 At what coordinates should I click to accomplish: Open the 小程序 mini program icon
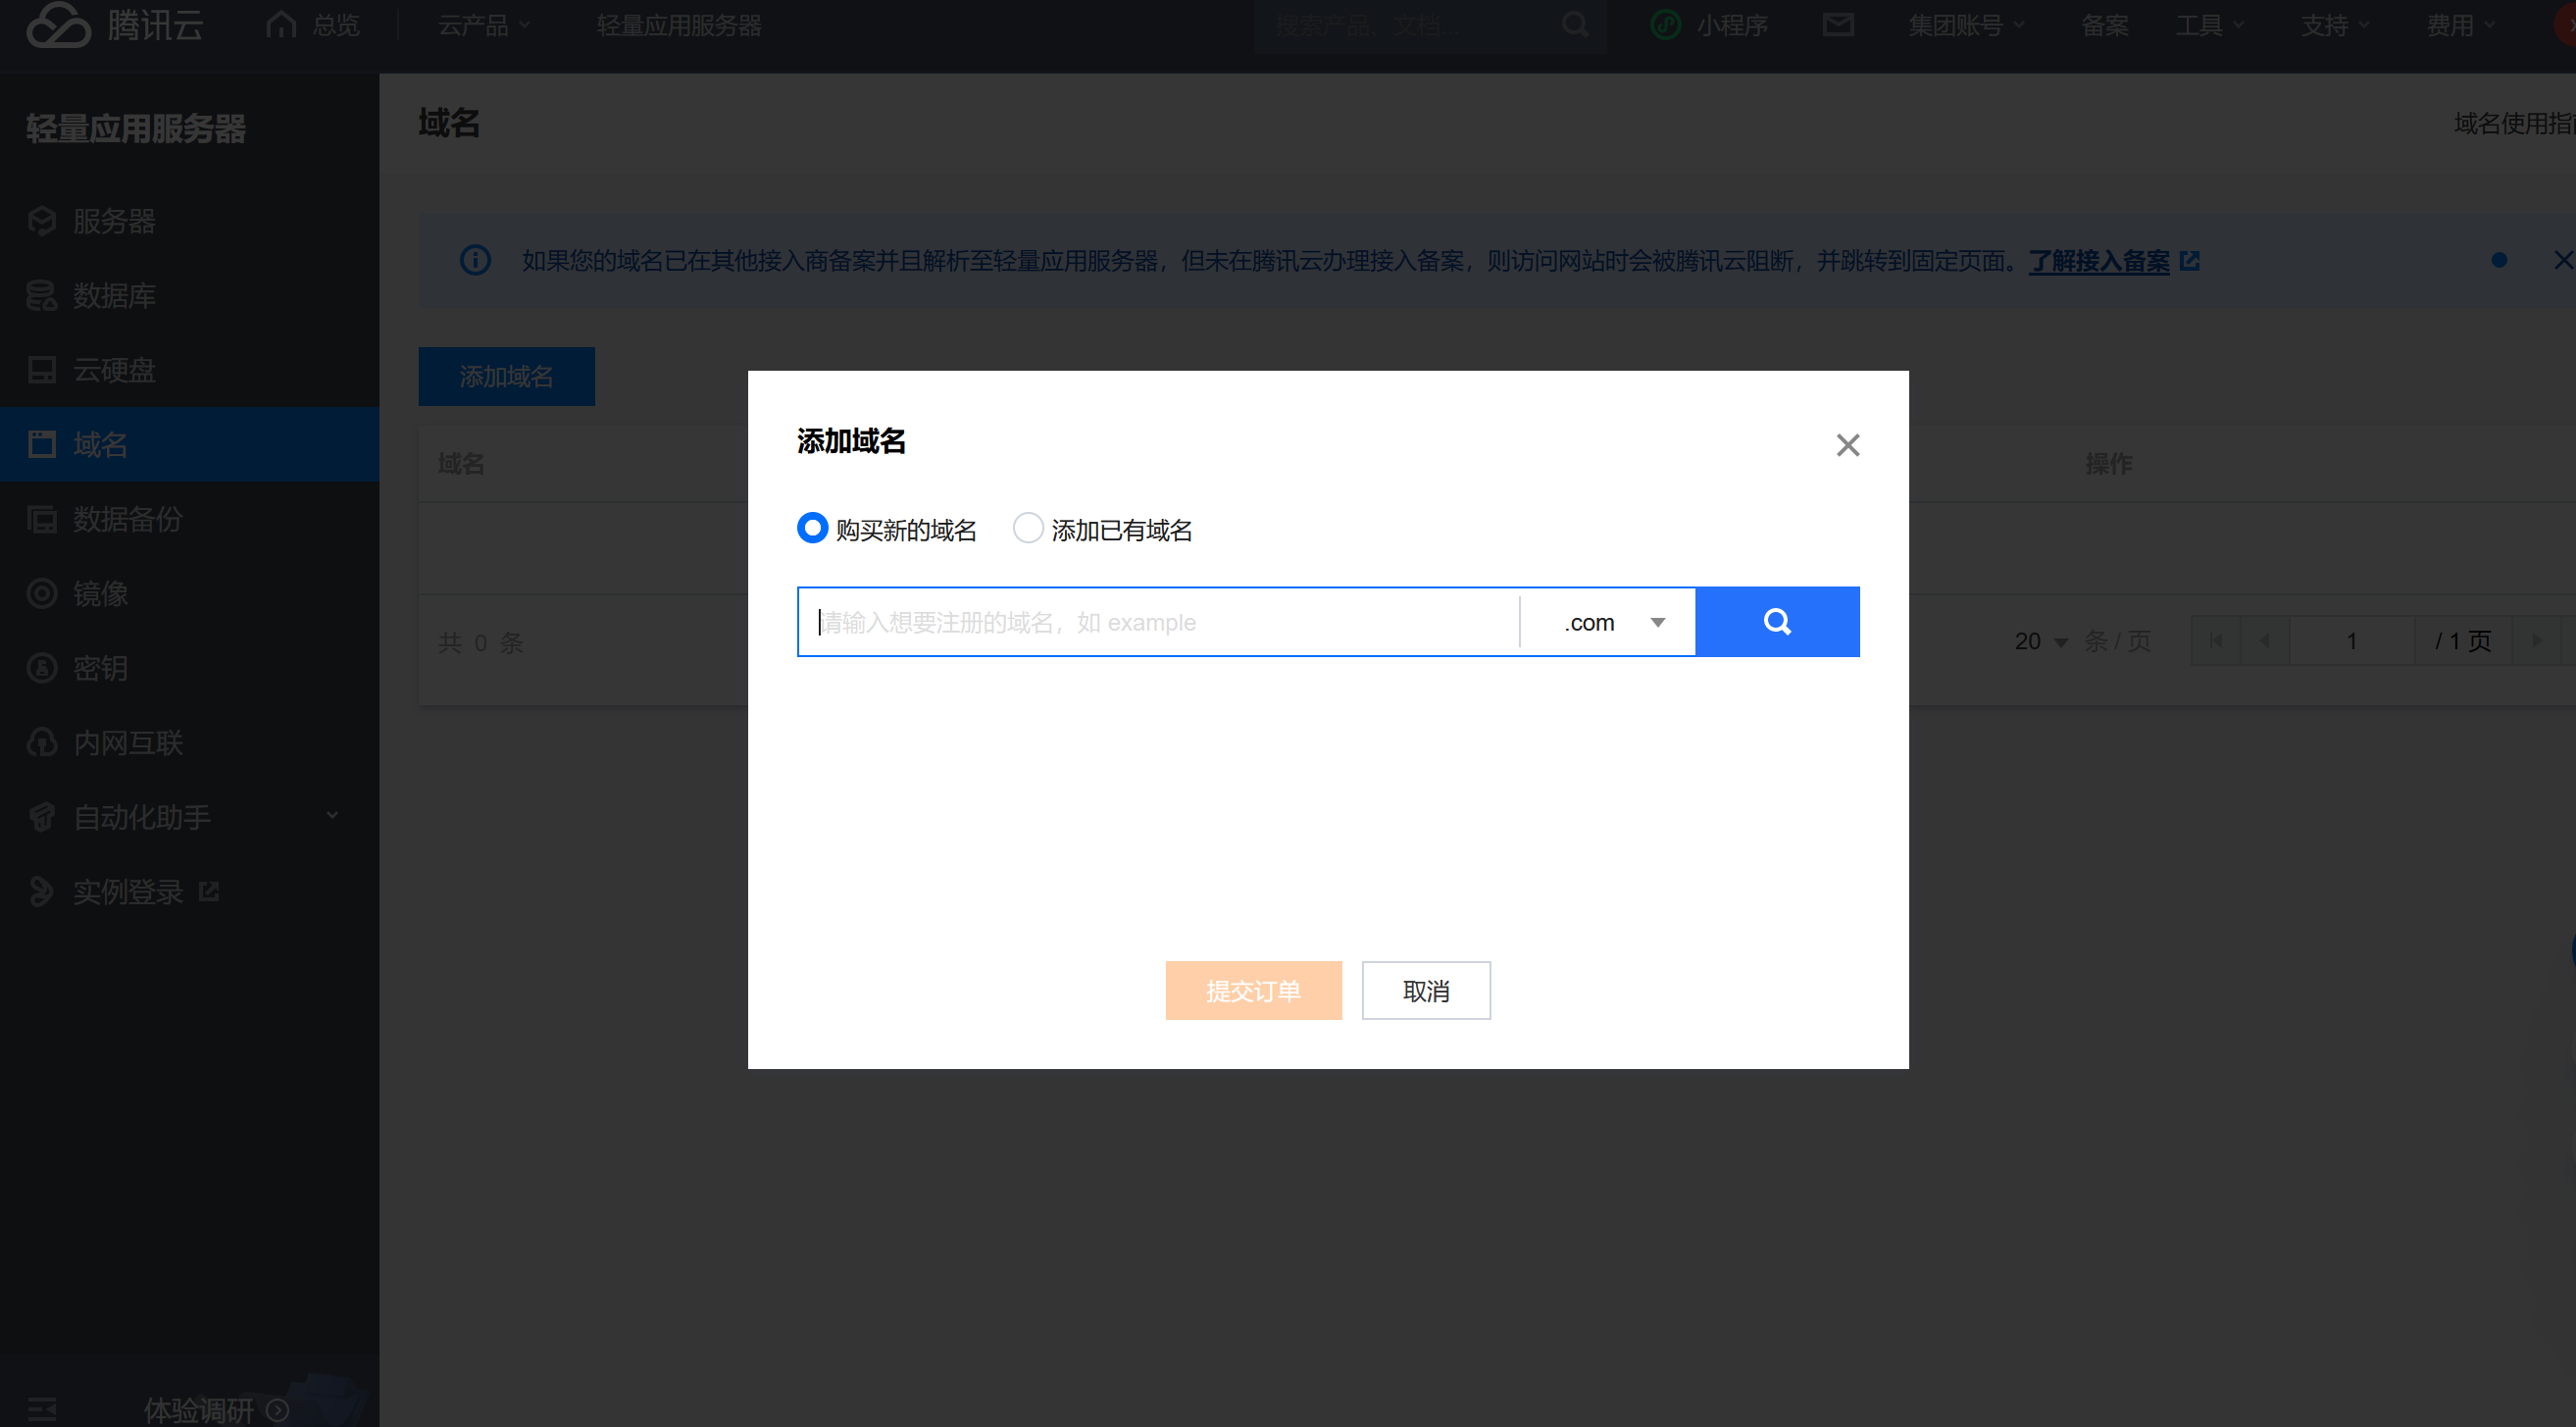tap(1666, 24)
